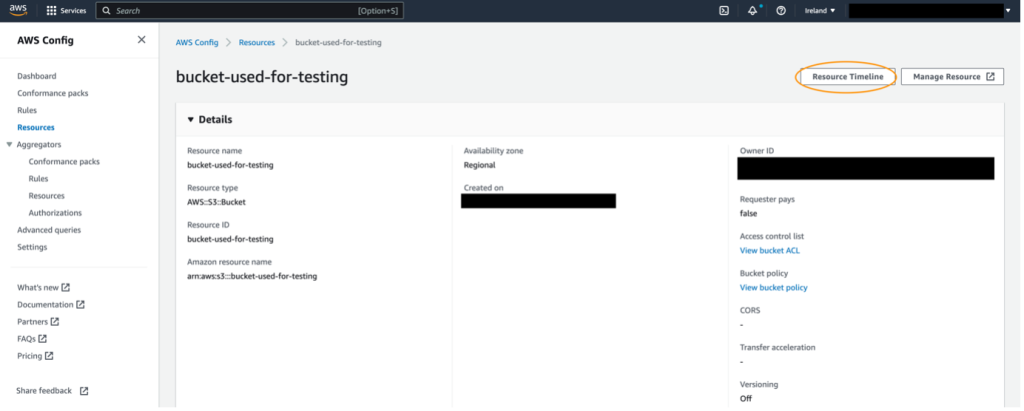1024x411 pixels.
Task: Click the AWS::S3::Bucket resource type text
Action: click(x=216, y=202)
